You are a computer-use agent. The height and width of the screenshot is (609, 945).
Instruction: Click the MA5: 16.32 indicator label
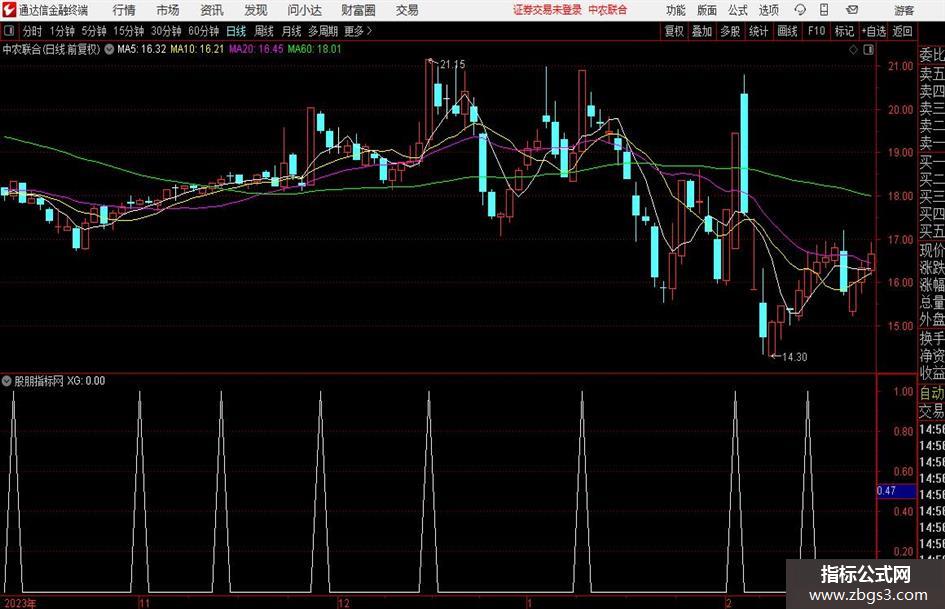142,49
